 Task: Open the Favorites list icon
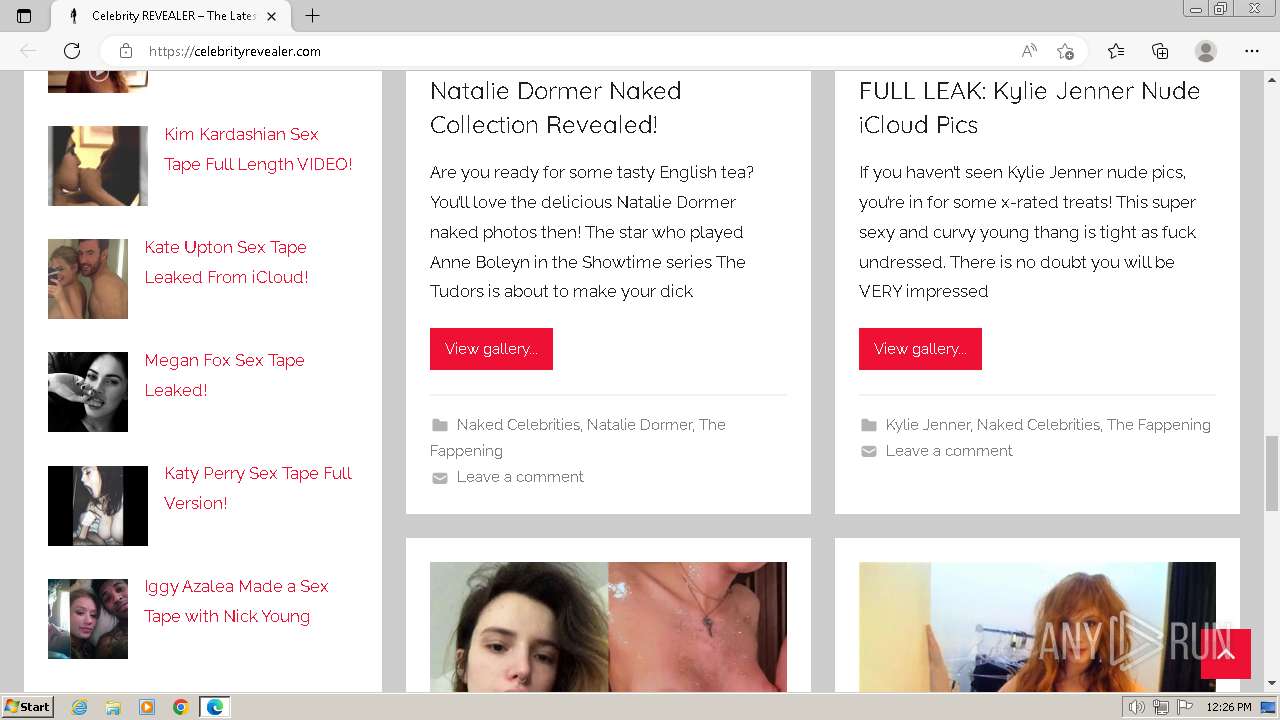[x=1116, y=51]
